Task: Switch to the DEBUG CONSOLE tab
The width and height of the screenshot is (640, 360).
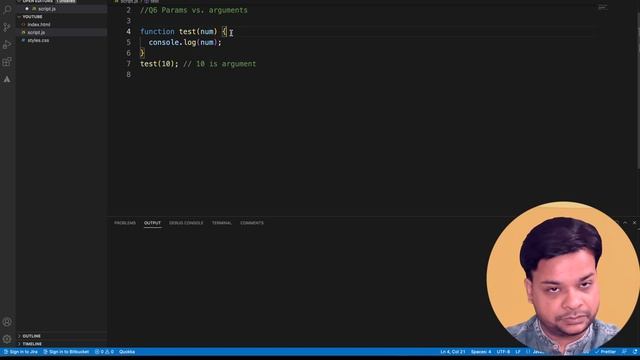Action: [x=186, y=223]
